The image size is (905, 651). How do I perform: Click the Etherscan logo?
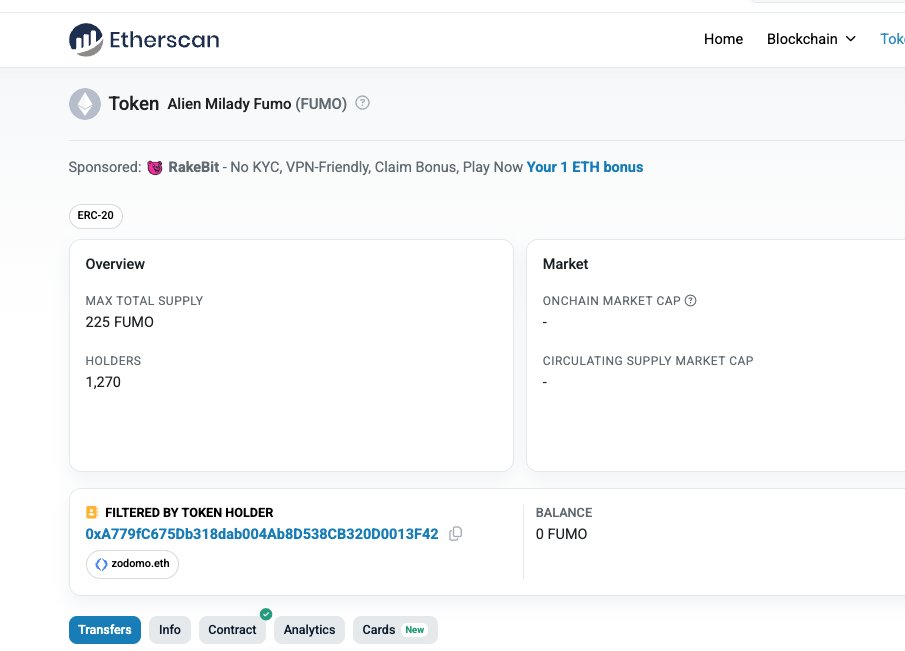[144, 39]
